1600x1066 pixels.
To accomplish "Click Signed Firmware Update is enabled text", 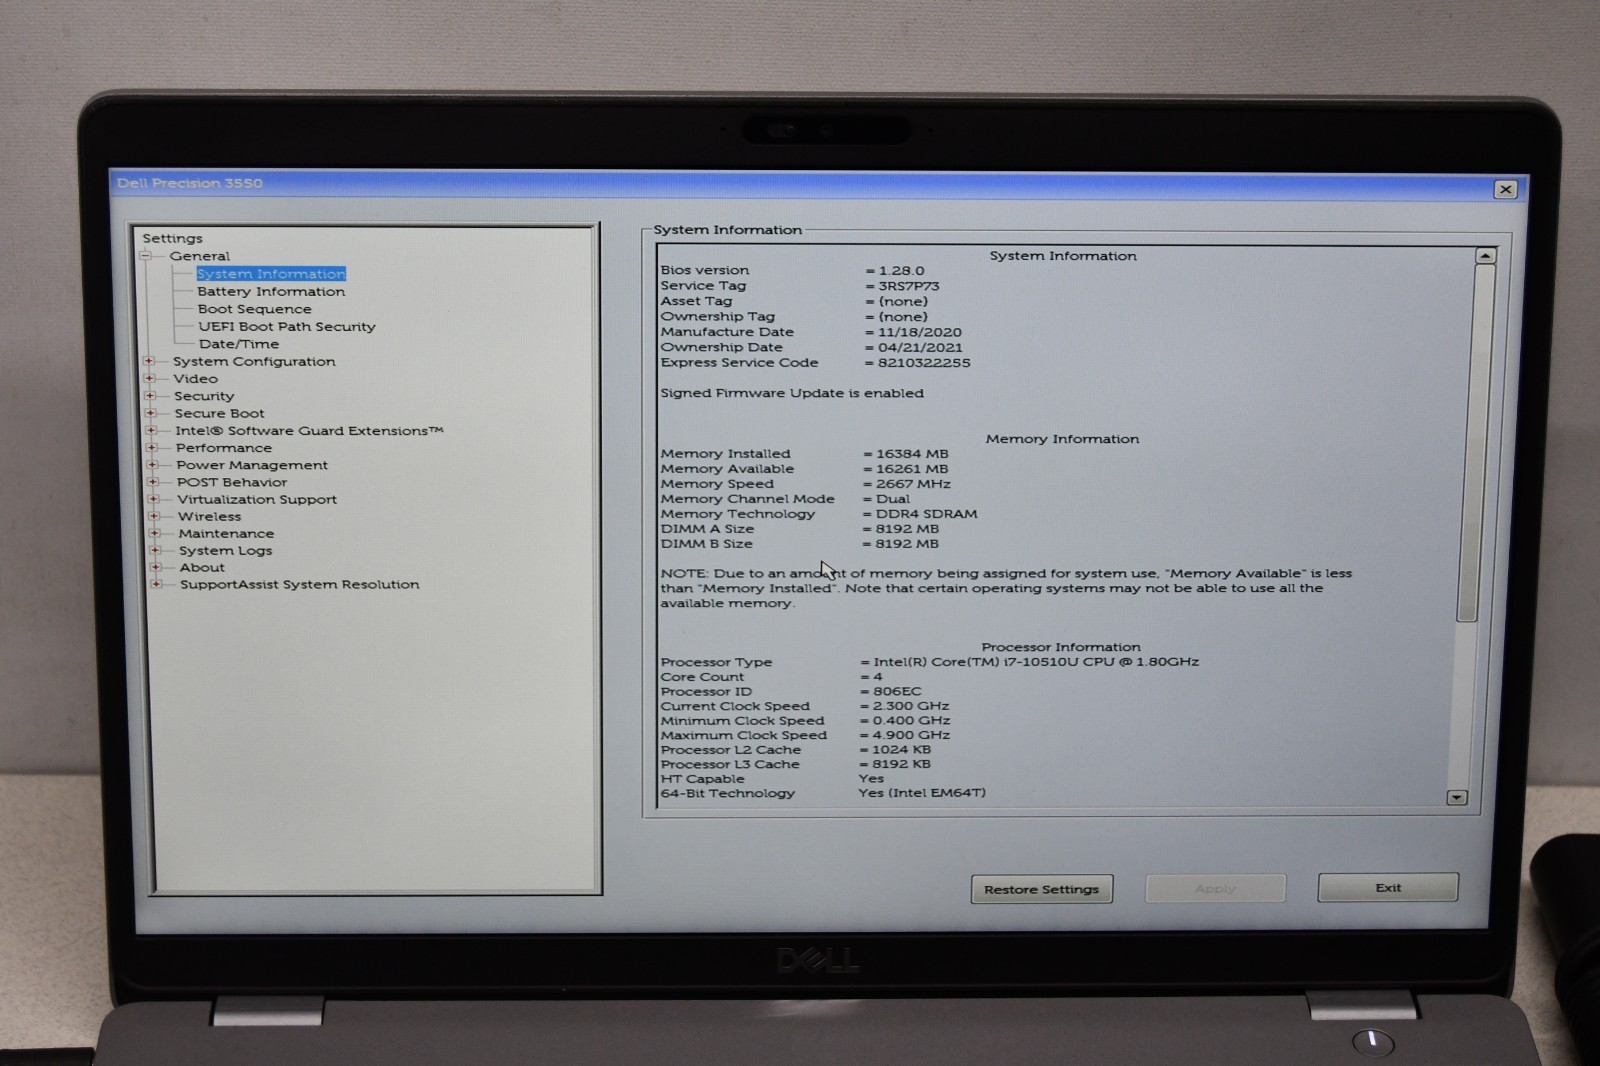I will click(792, 393).
